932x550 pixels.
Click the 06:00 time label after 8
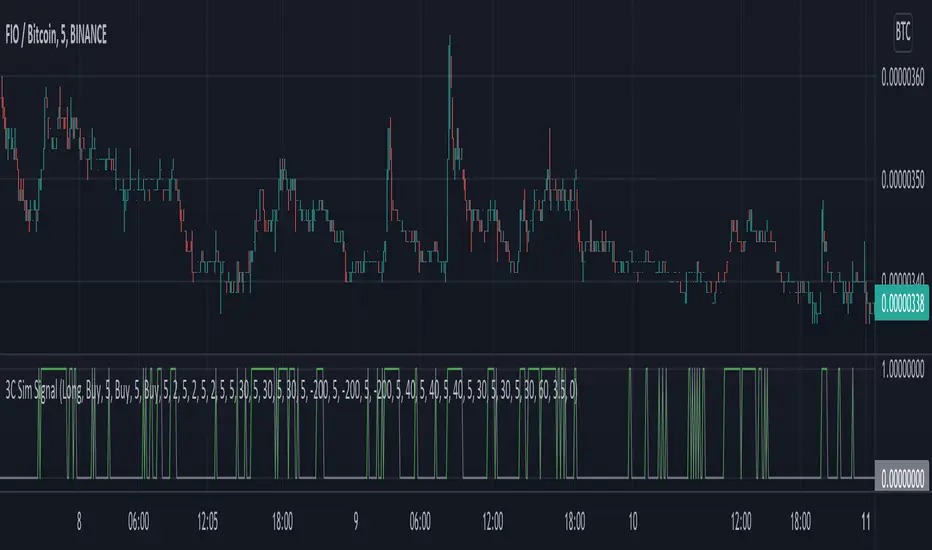(138, 521)
